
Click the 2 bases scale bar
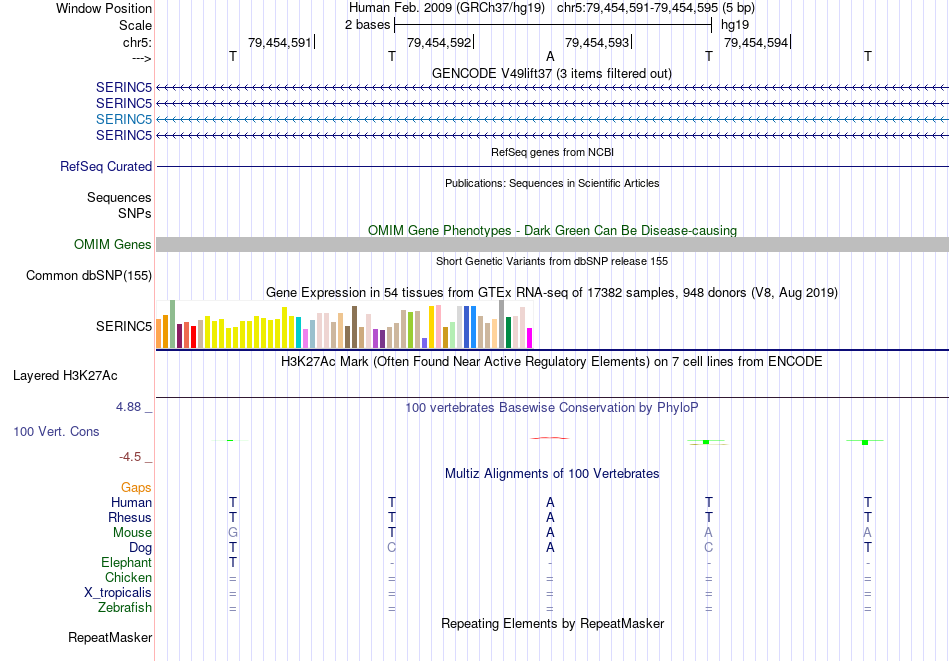tap(553, 25)
